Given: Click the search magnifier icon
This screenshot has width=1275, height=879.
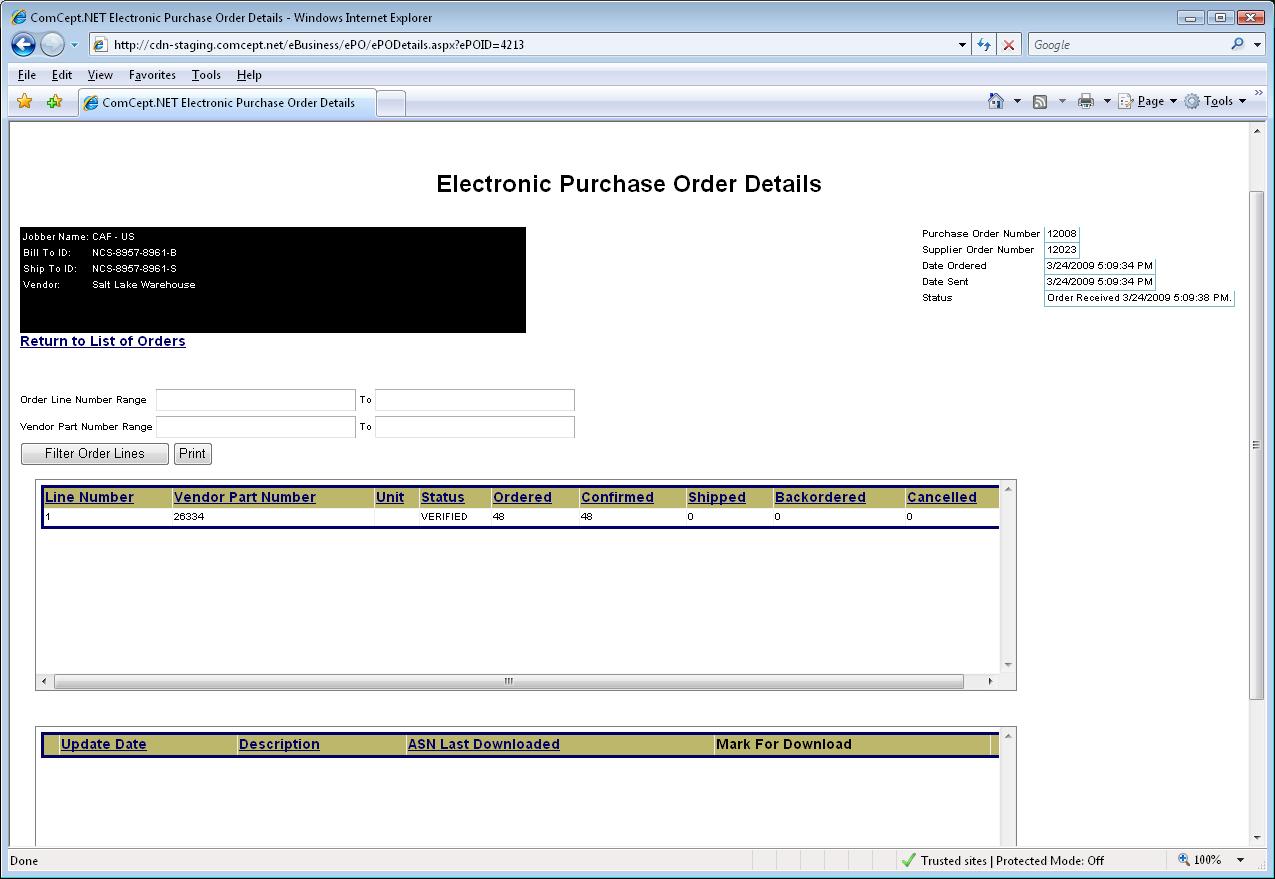Looking at the screenshot, I should point(1239,45).
